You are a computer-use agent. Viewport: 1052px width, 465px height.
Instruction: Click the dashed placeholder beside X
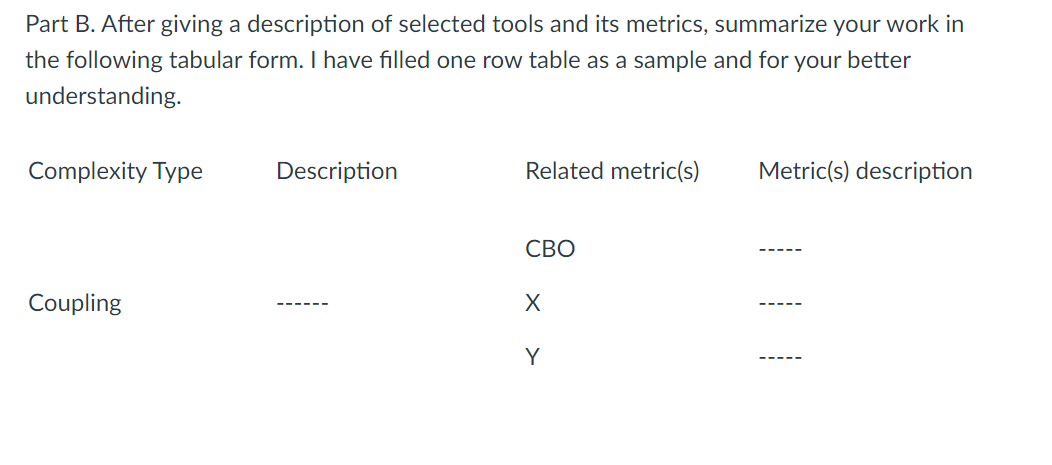[x=780, y=305]
